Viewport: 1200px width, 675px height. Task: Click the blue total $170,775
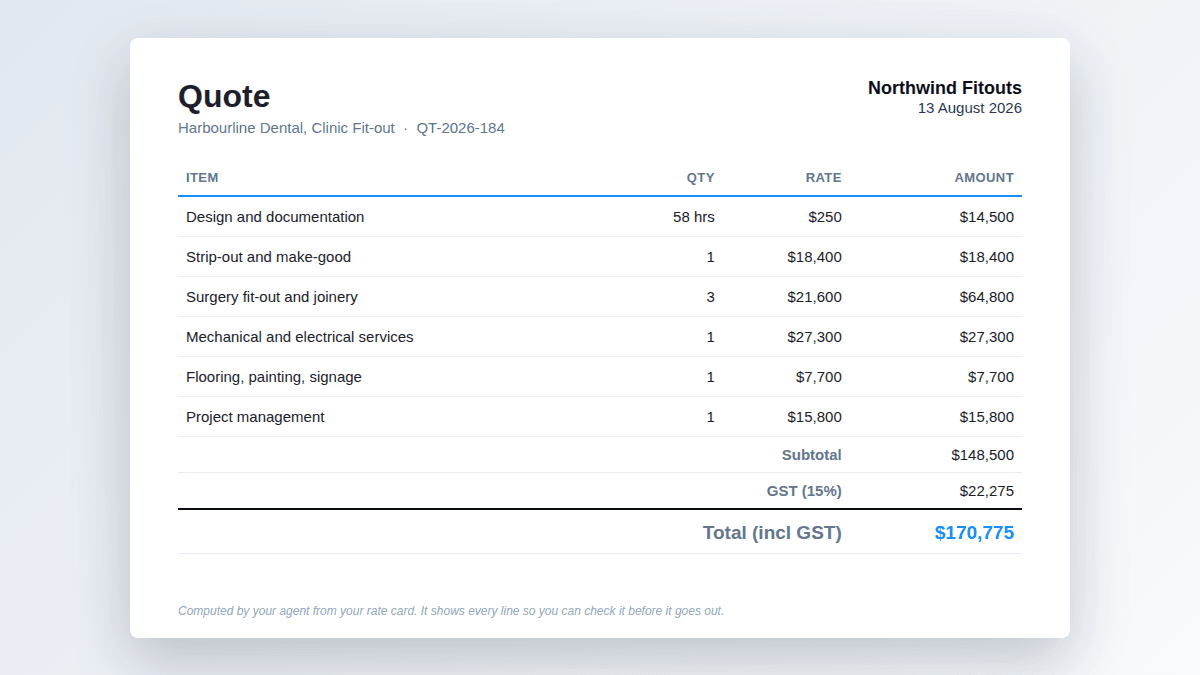pos(974,533)
